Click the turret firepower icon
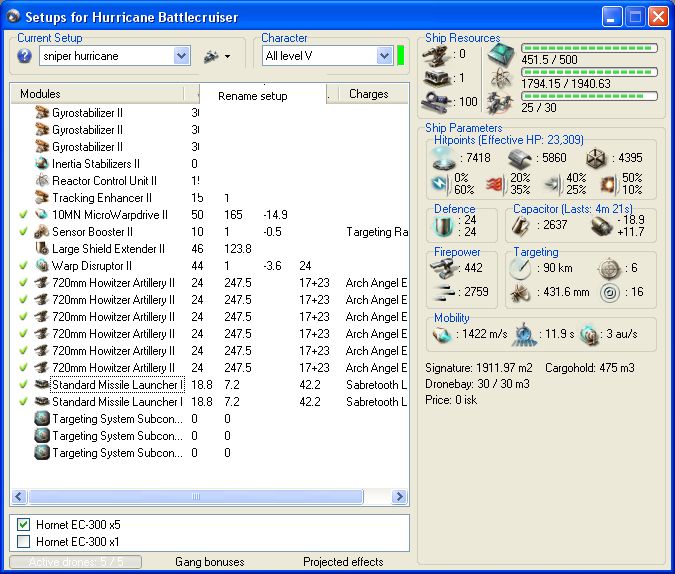Screen dimensions: 675x574 444,267
